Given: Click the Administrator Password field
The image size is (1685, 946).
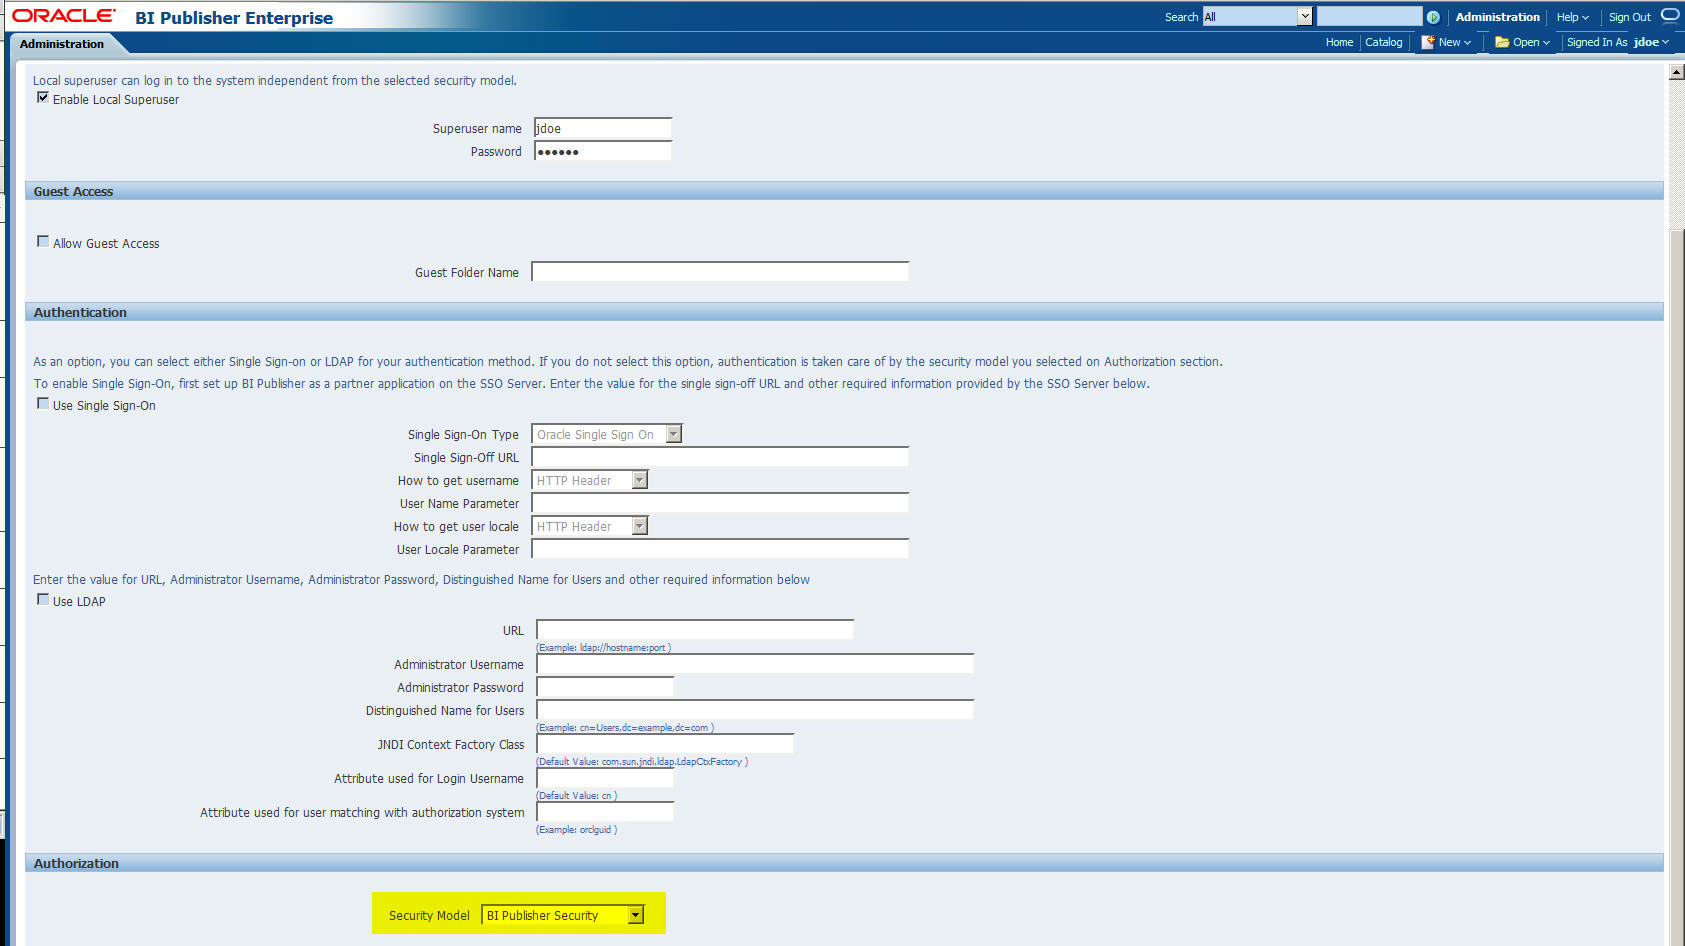Looking at the screenshot, I should pos(605,687).
